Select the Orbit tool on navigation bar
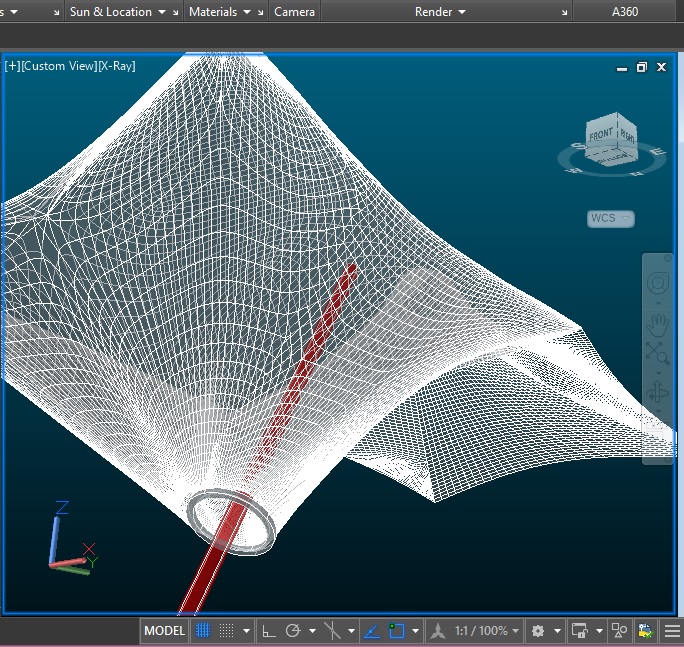 658,391
